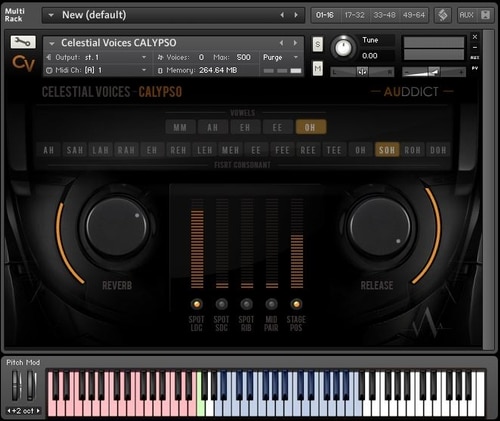
Task: Select the EH vowel button in Vowels row
Action: click(x=245, y=127)
